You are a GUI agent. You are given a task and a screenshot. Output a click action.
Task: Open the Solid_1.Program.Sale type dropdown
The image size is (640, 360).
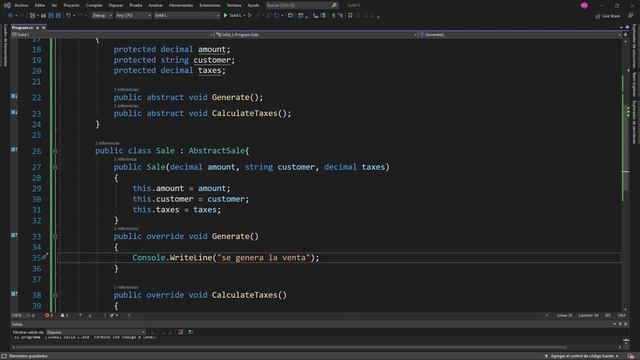316,35
